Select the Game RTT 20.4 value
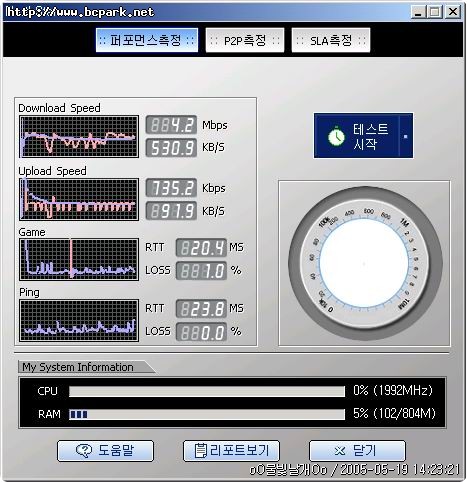The image size is (467, 482). point(201,248)
